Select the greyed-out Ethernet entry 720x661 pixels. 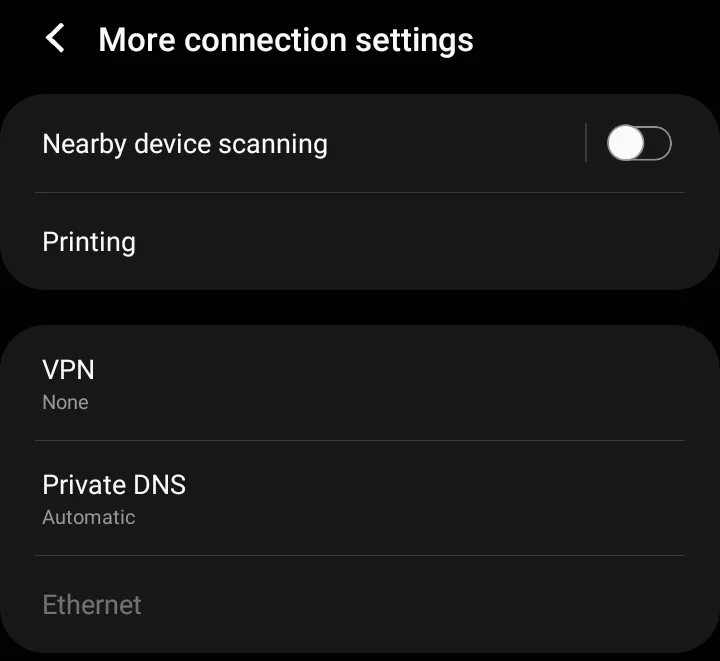click(360, 605)
